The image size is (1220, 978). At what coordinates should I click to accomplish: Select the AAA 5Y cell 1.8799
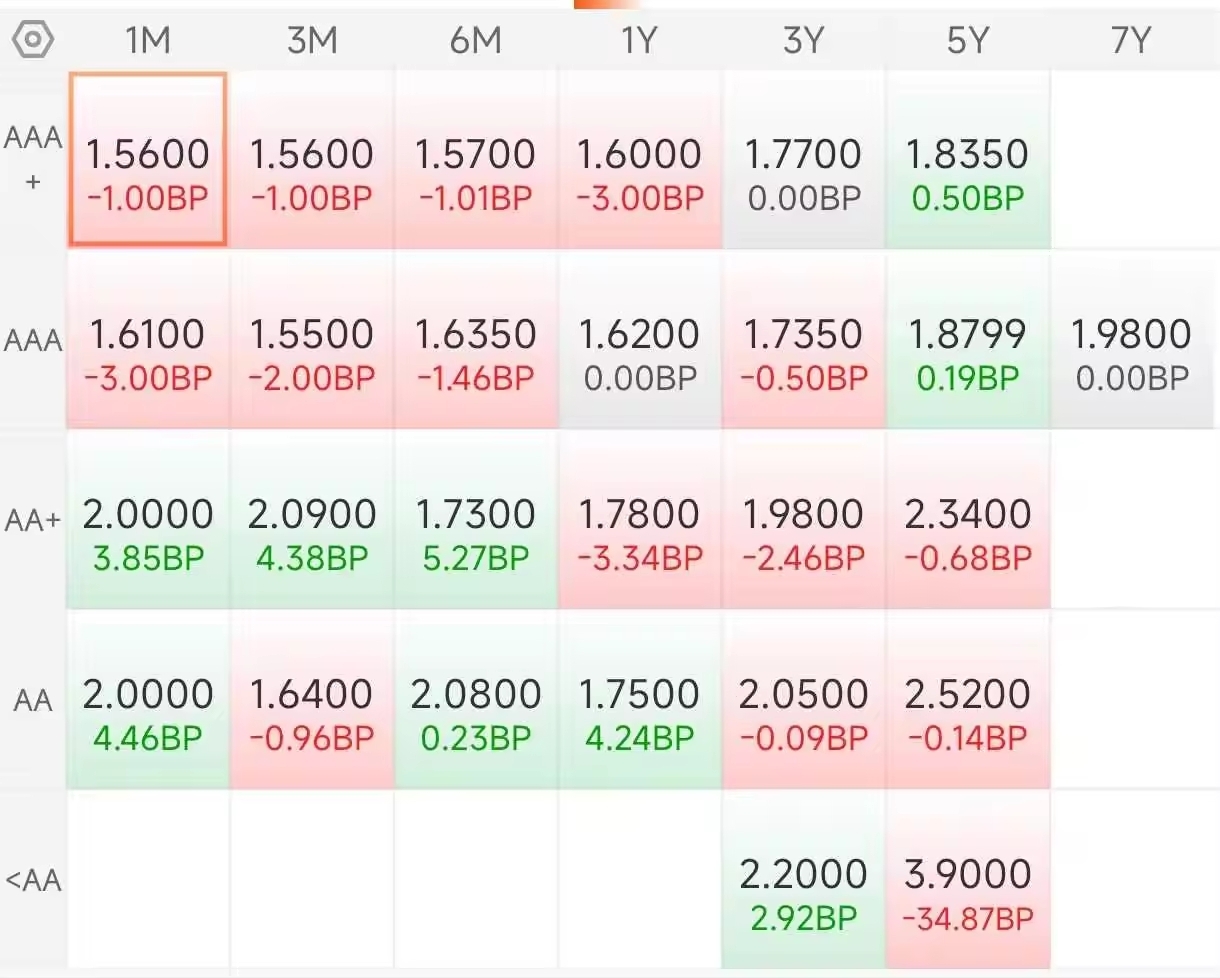coord(968,340)
